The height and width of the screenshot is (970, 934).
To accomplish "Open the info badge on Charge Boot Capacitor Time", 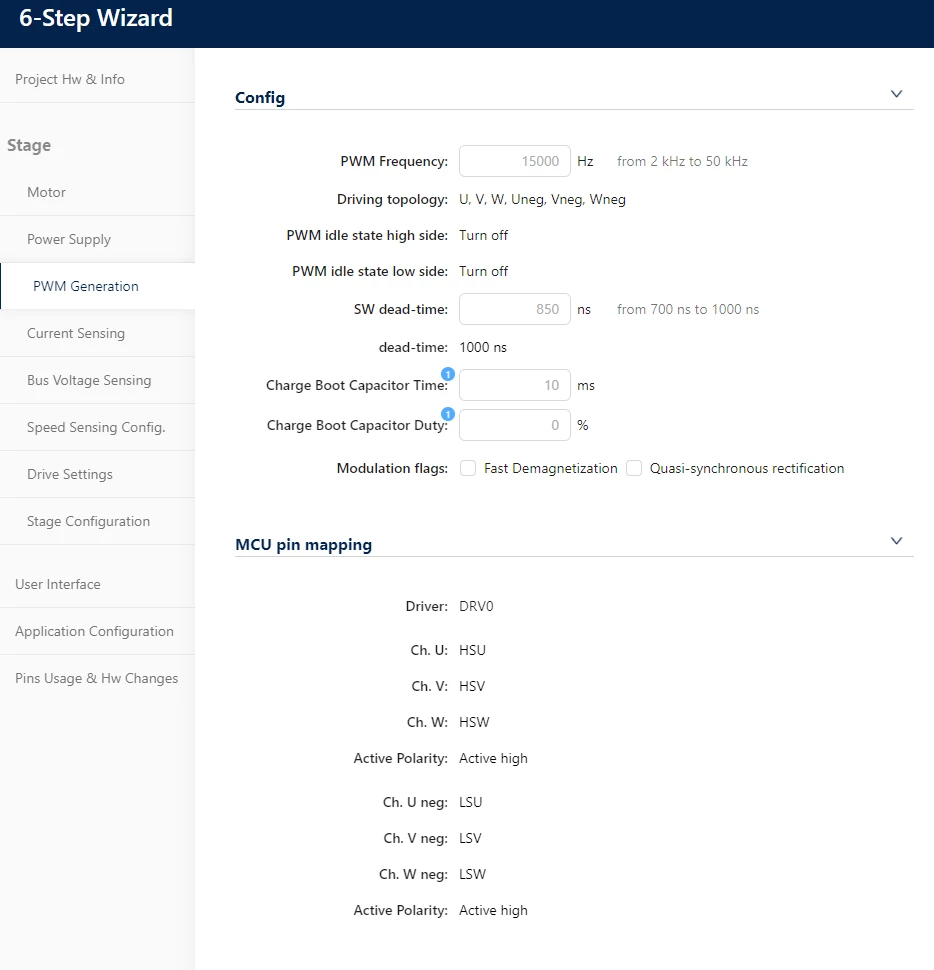I will coord(448,374).
